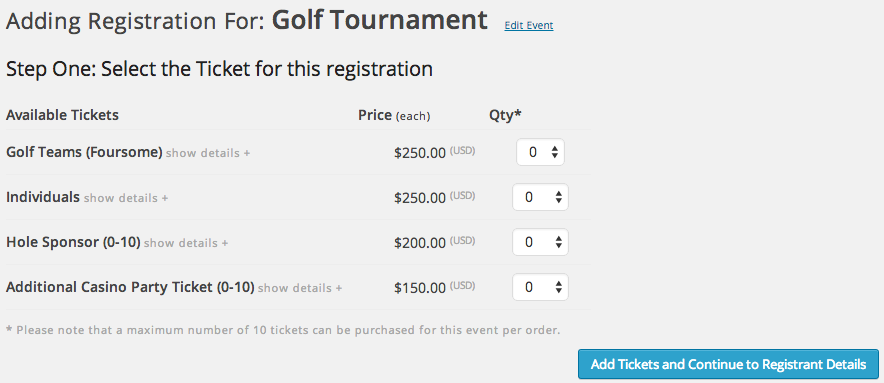Open quantity dropdown for Hole Sponsor

click(x=541, y=242)
